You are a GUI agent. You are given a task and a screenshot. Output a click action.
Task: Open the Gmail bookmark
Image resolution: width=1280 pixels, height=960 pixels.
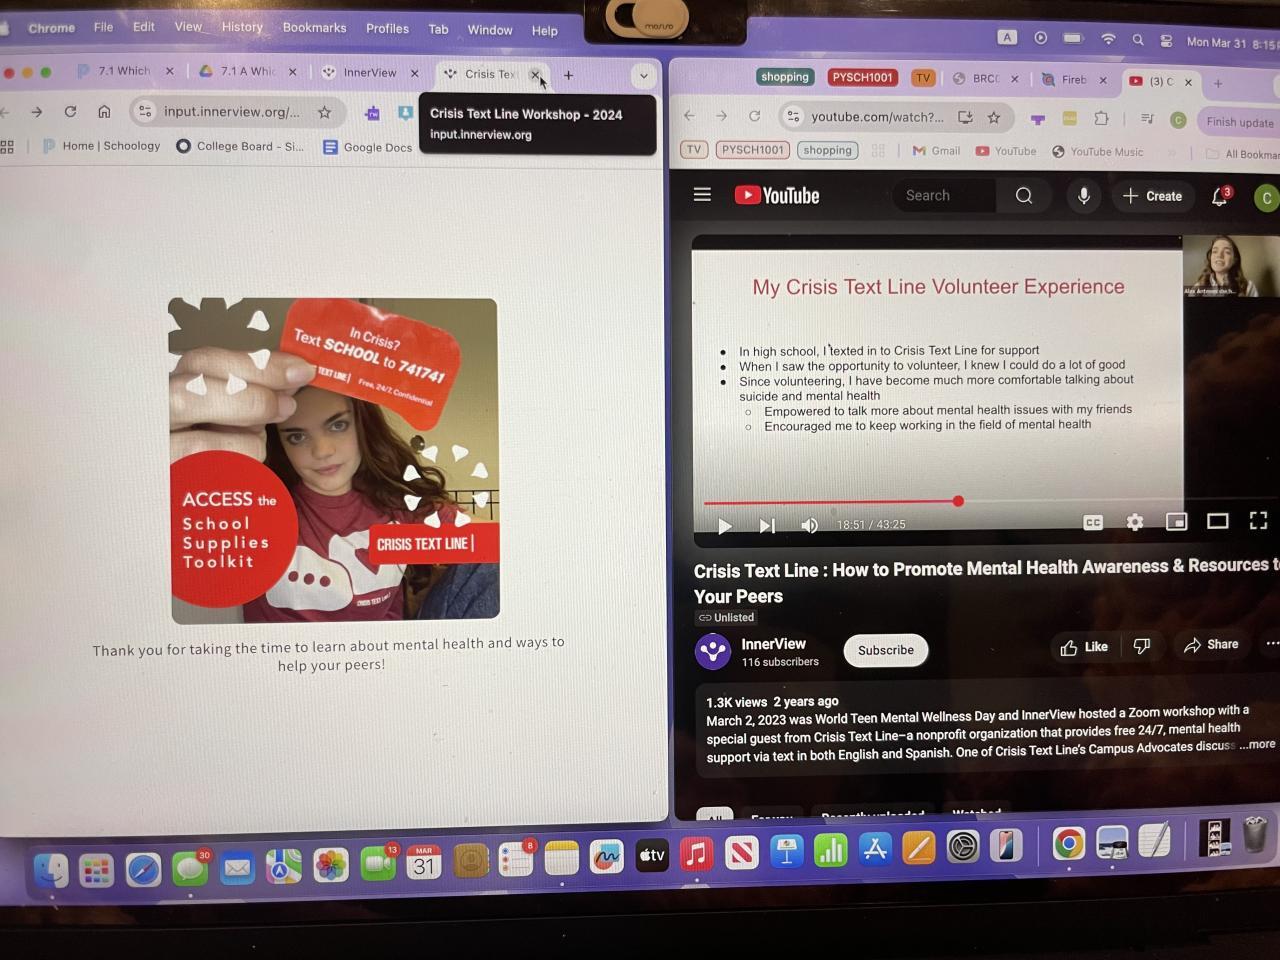(936, 151)
